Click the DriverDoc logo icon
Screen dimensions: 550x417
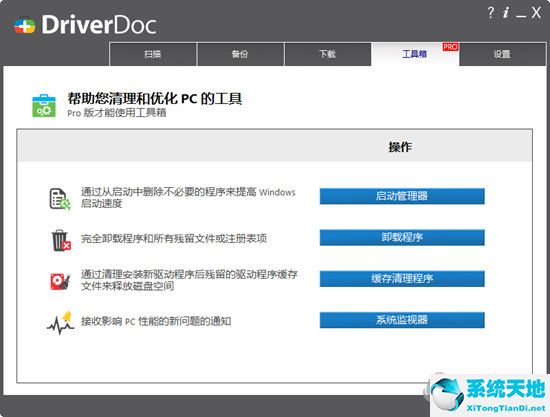point(25,25)
